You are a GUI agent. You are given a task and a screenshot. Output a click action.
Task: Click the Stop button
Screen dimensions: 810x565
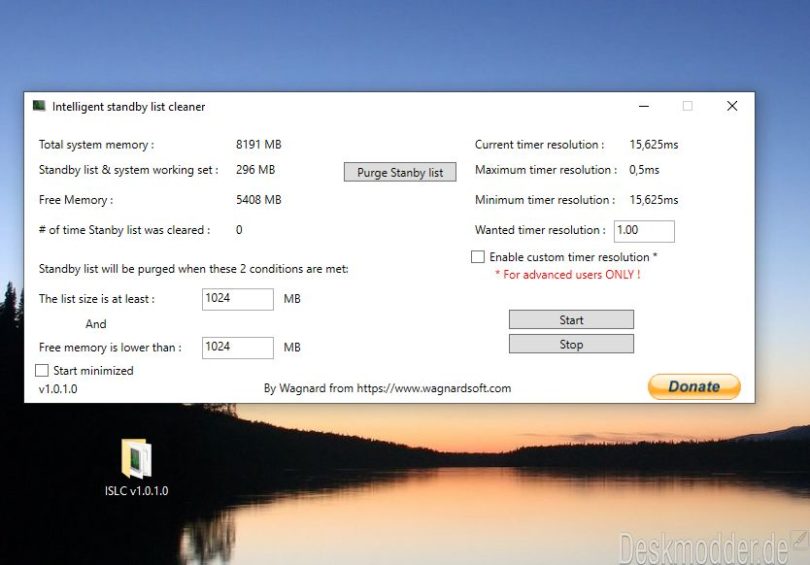point(571,344)
